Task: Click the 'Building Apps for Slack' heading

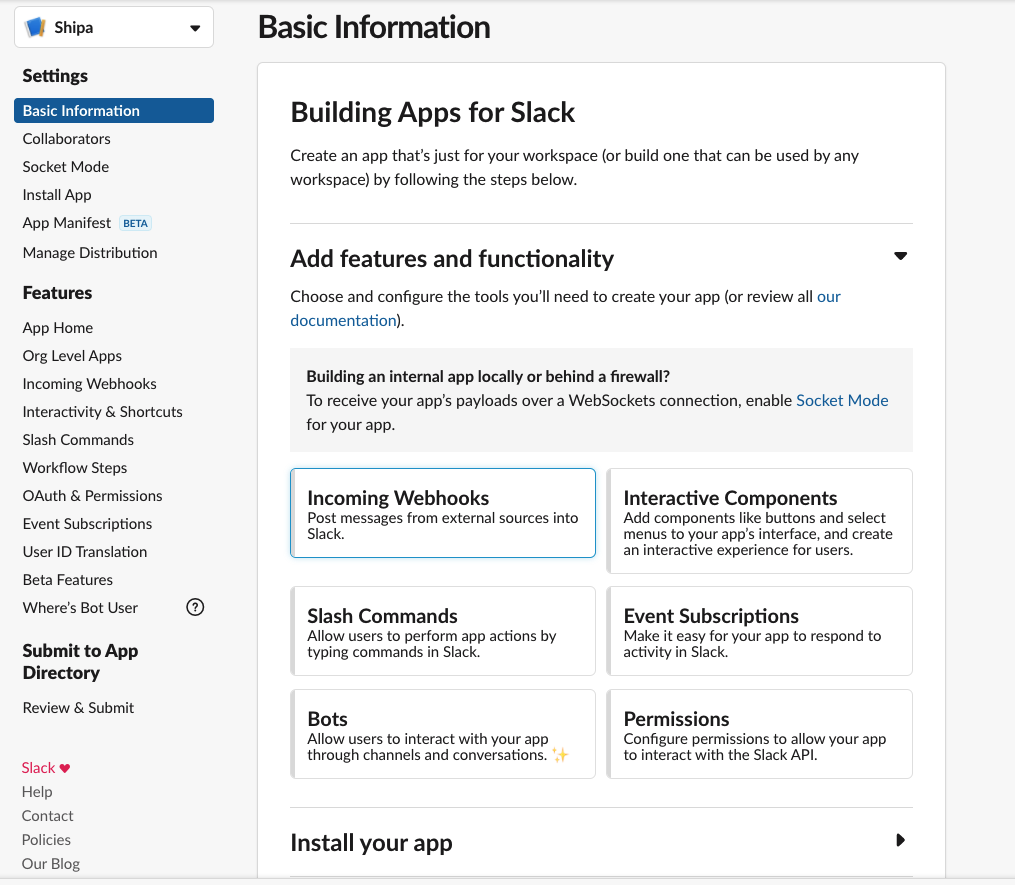Action: click(x=432, y=113)
